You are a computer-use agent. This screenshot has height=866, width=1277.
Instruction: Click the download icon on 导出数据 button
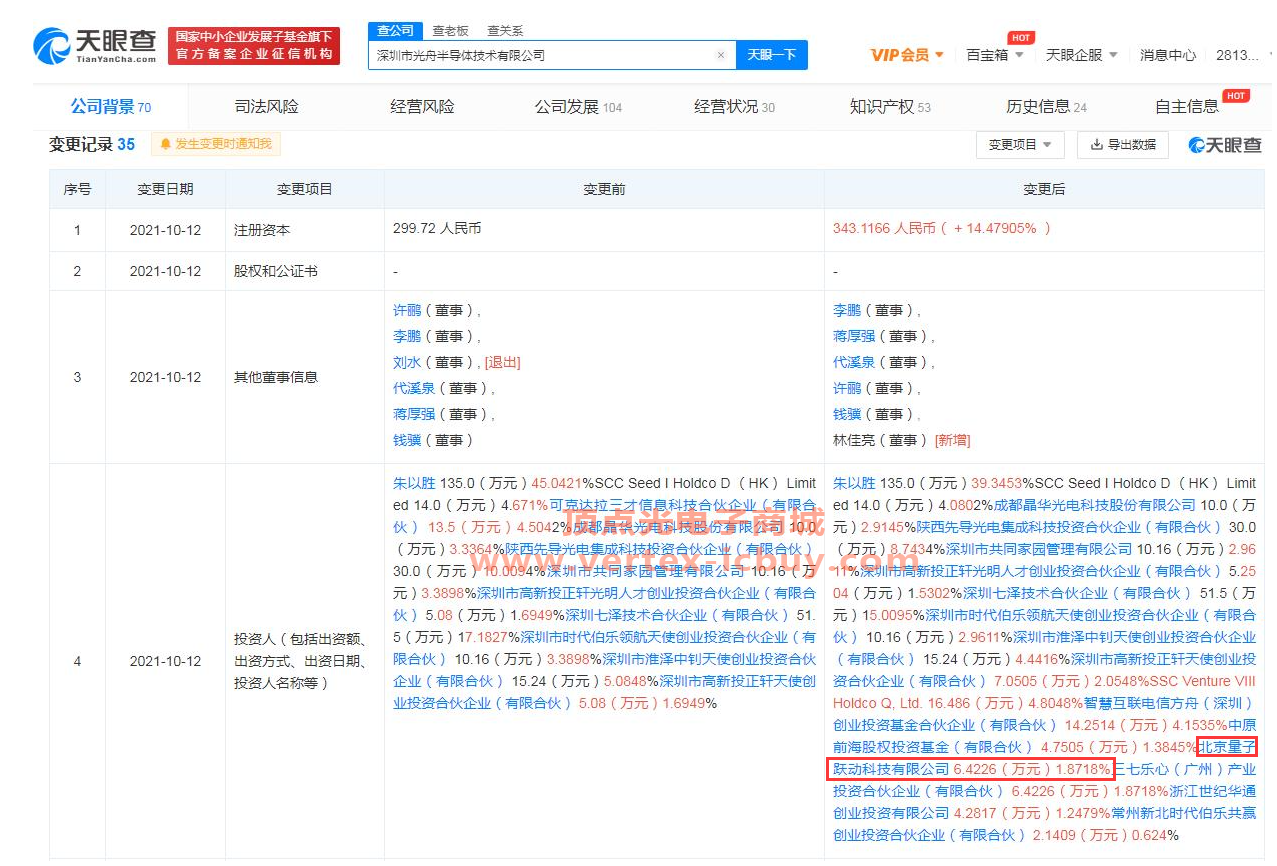tap(1095, 144)
